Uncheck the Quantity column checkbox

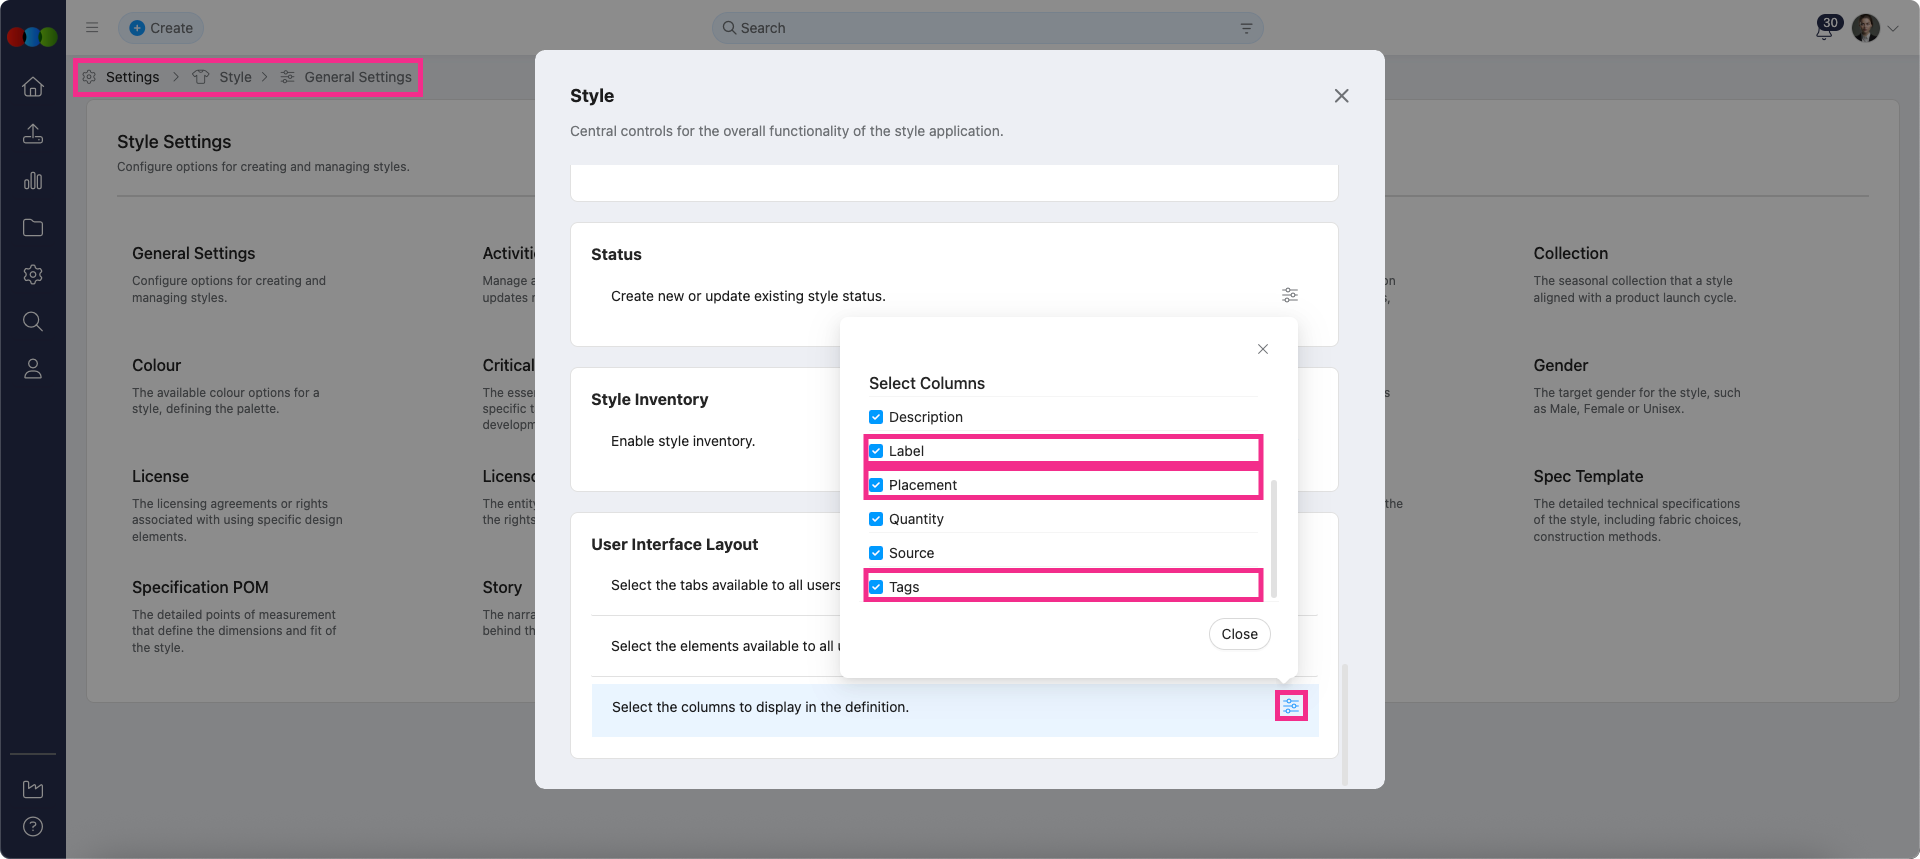coord(876,519)
